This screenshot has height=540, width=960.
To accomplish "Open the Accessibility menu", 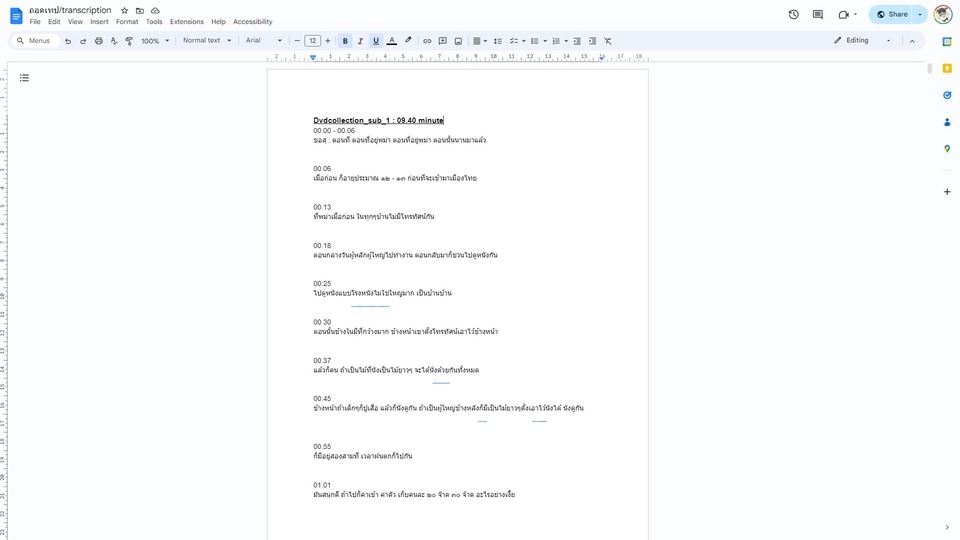I will point(252,21).
